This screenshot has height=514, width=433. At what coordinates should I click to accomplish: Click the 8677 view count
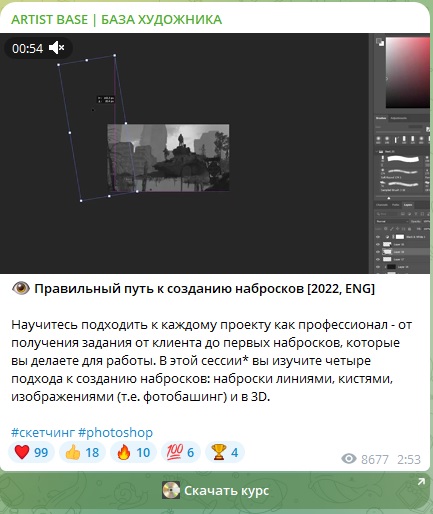pos(375,459)
